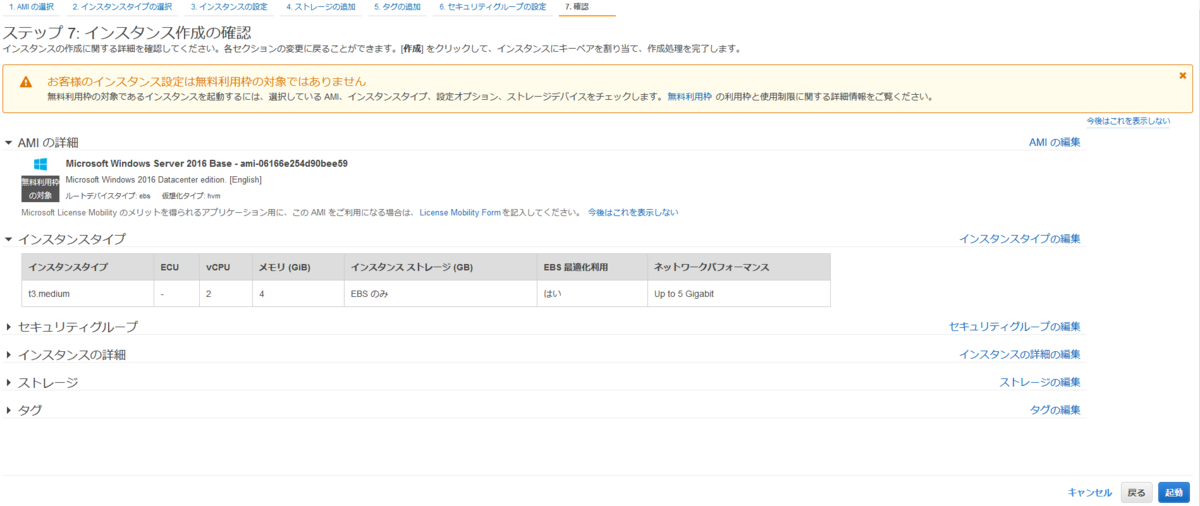Click the メモリ (GiB) column header
This screenshot has height=506, width=1200.
[297, 267]
